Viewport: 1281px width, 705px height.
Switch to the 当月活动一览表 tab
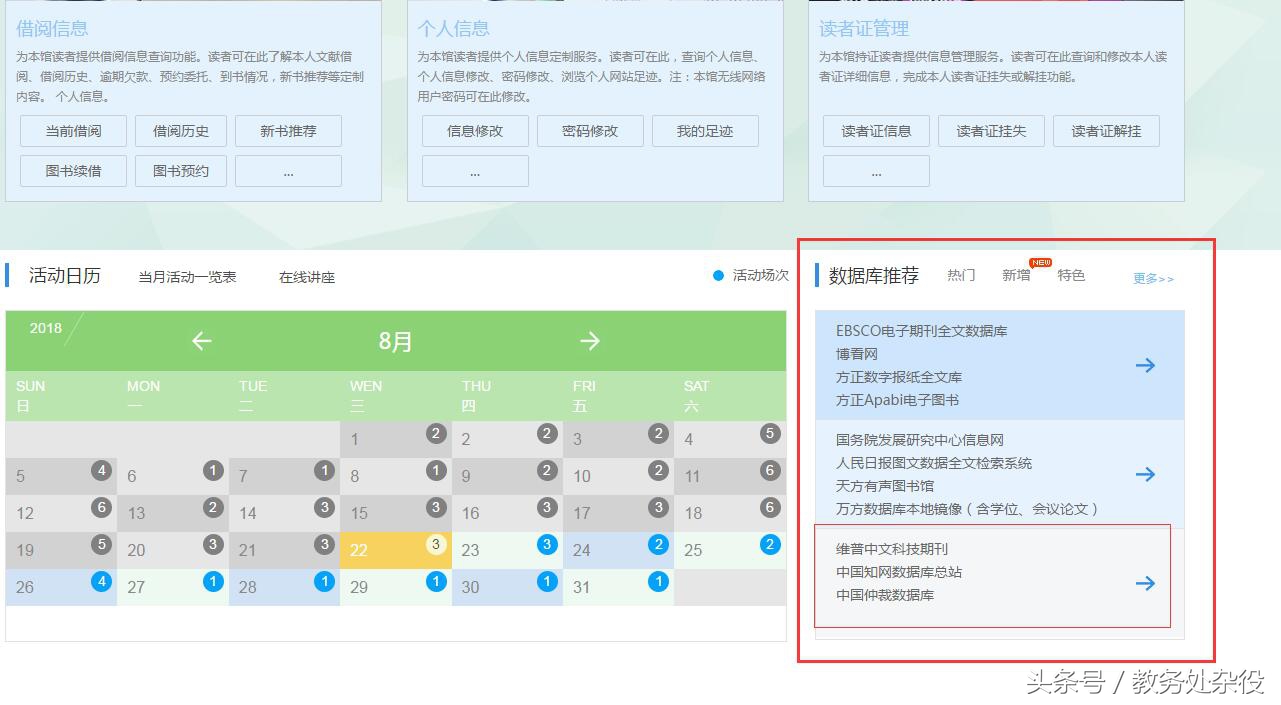point(186,276)
